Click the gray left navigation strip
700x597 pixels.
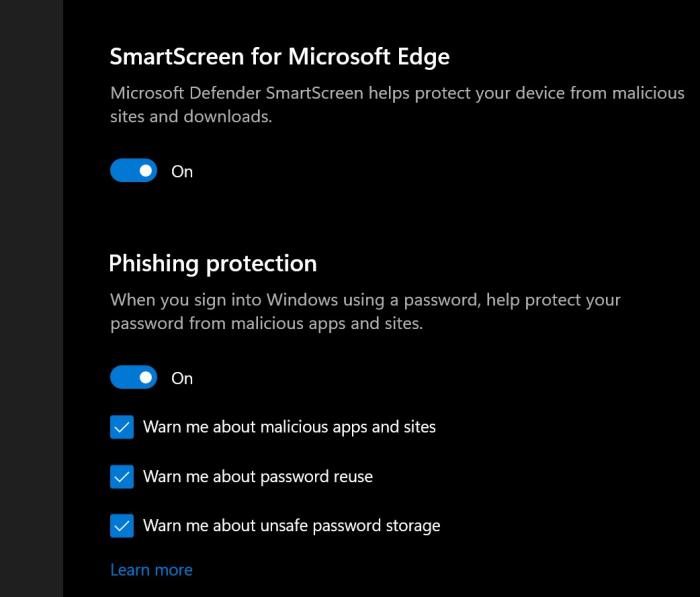coord(31,300)
